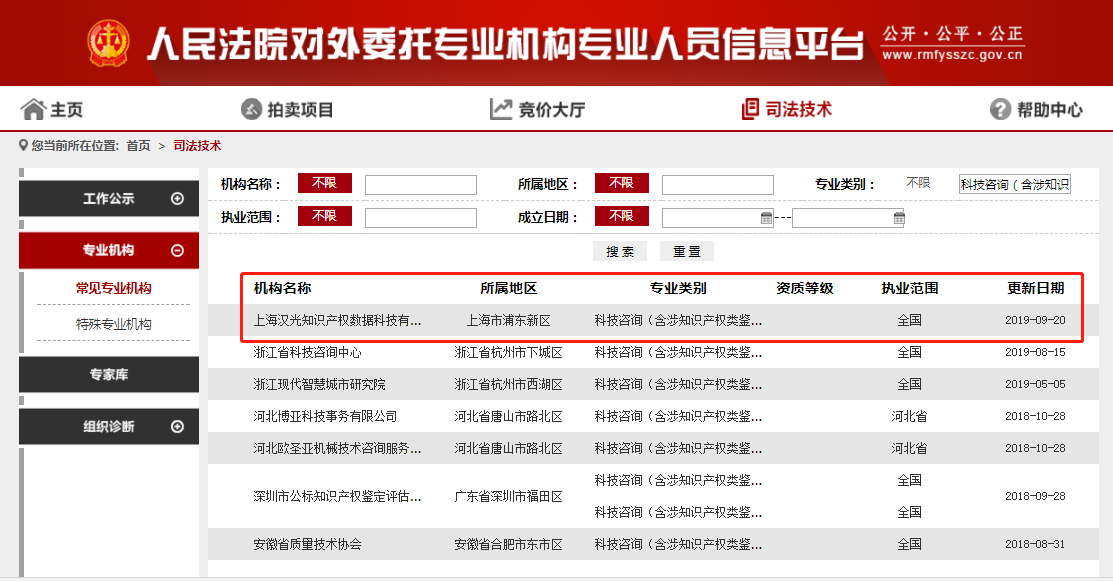Click the home icon beside 主页
Screen dimensions: 1113x581
click(x=33, y=109)
